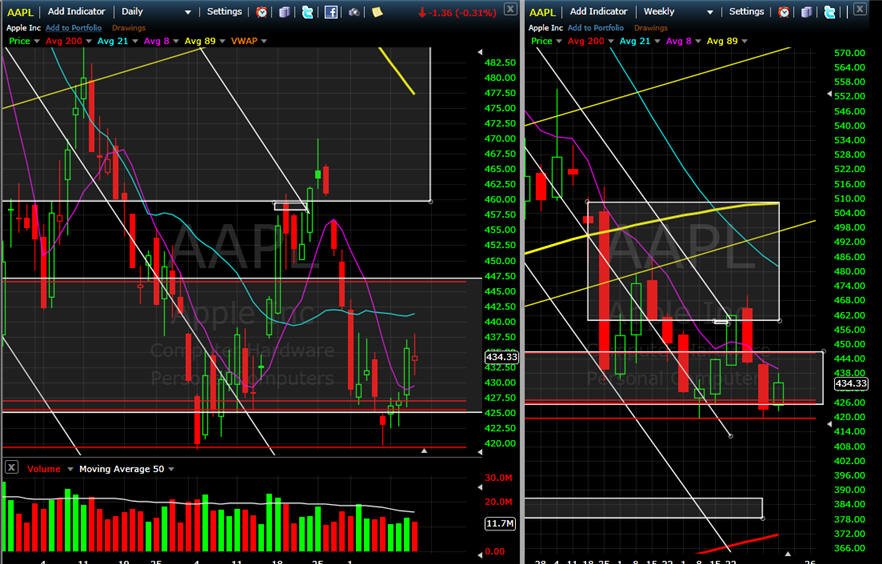The width and height of the screenshot is (882, 564).
Task: Click the top scale arrow on Volume axis
Action: click(480, 488)
